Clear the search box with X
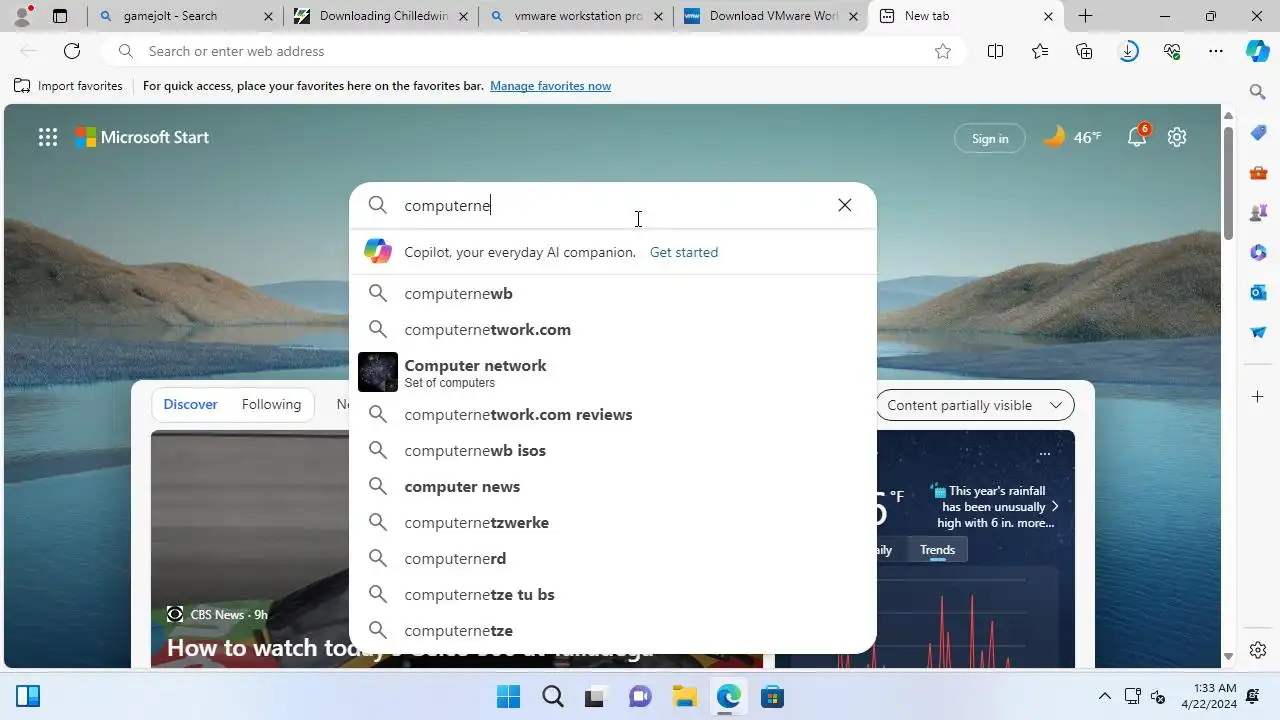The width and height of the screenshot is (1280, 720). pos(845,205)
